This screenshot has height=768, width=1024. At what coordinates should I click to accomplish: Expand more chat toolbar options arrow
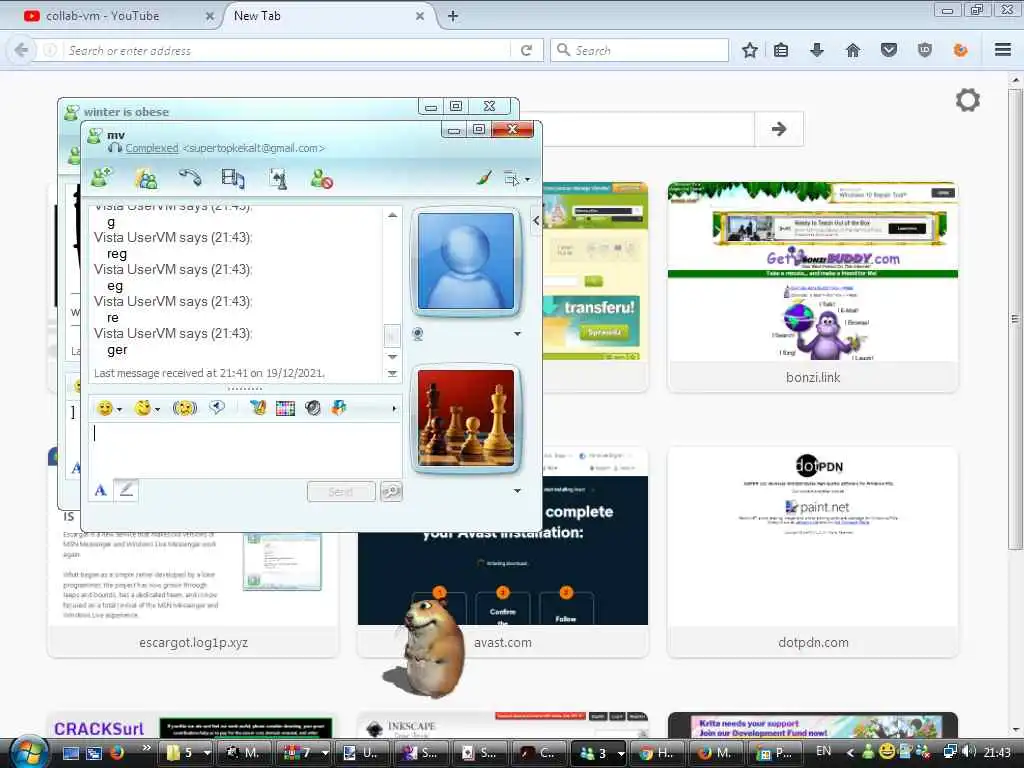coord(394,409)
